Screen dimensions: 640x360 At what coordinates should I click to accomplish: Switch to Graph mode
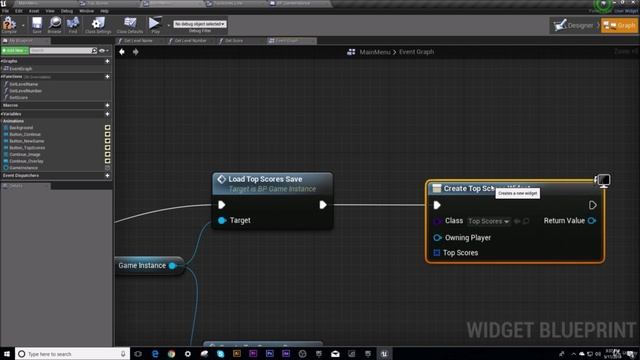(620, 25)
